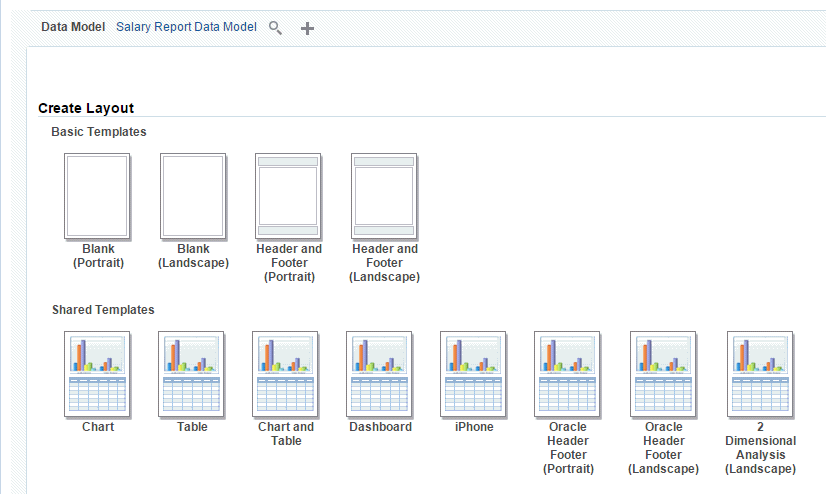This screenshot has height=494, width=826.
Task: Click the Create Layout heading
Action: pyautogui.click(x=86, y=108)
